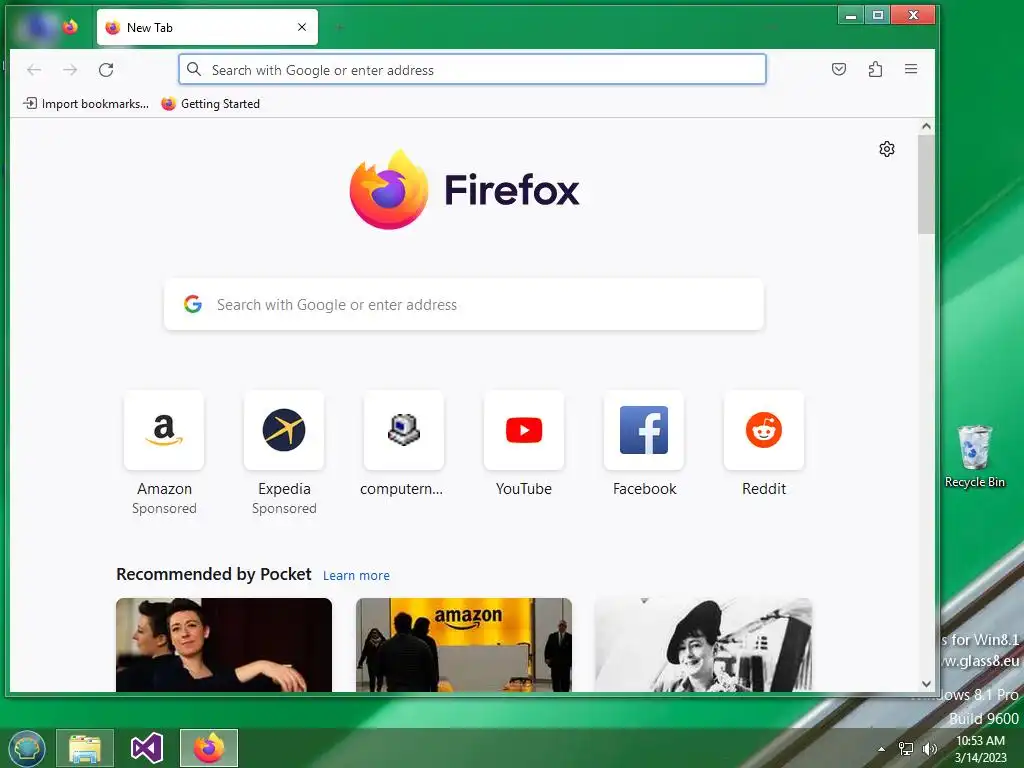1024x768 pixels.
Task: Click Recommended by Pocket heading
Action: 214,574
